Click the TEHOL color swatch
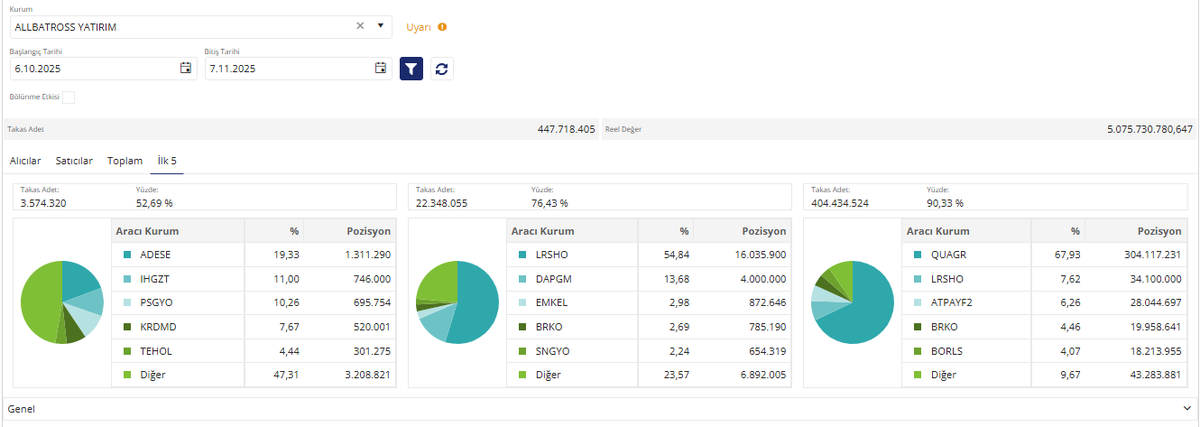Viewport: 1200px width, 427px height. (126, 350)
